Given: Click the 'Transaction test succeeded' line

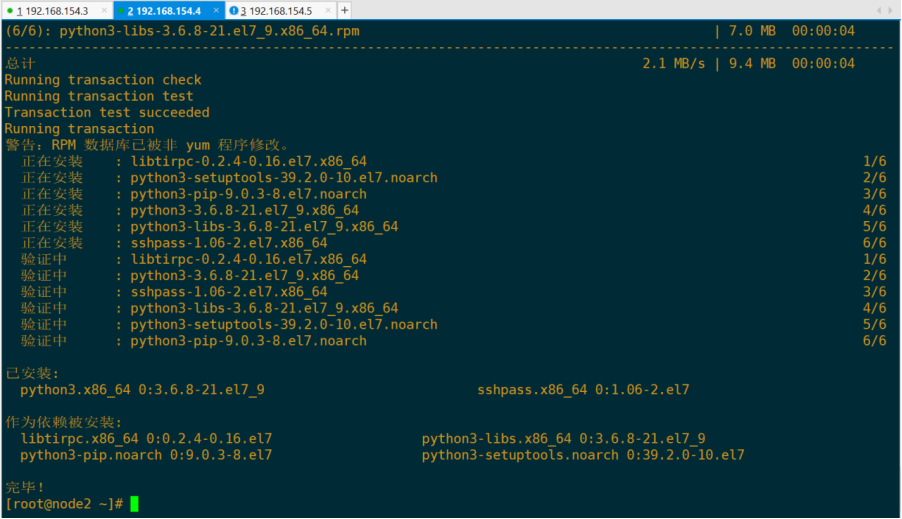Looking at the screenshot, I should 107,113.
